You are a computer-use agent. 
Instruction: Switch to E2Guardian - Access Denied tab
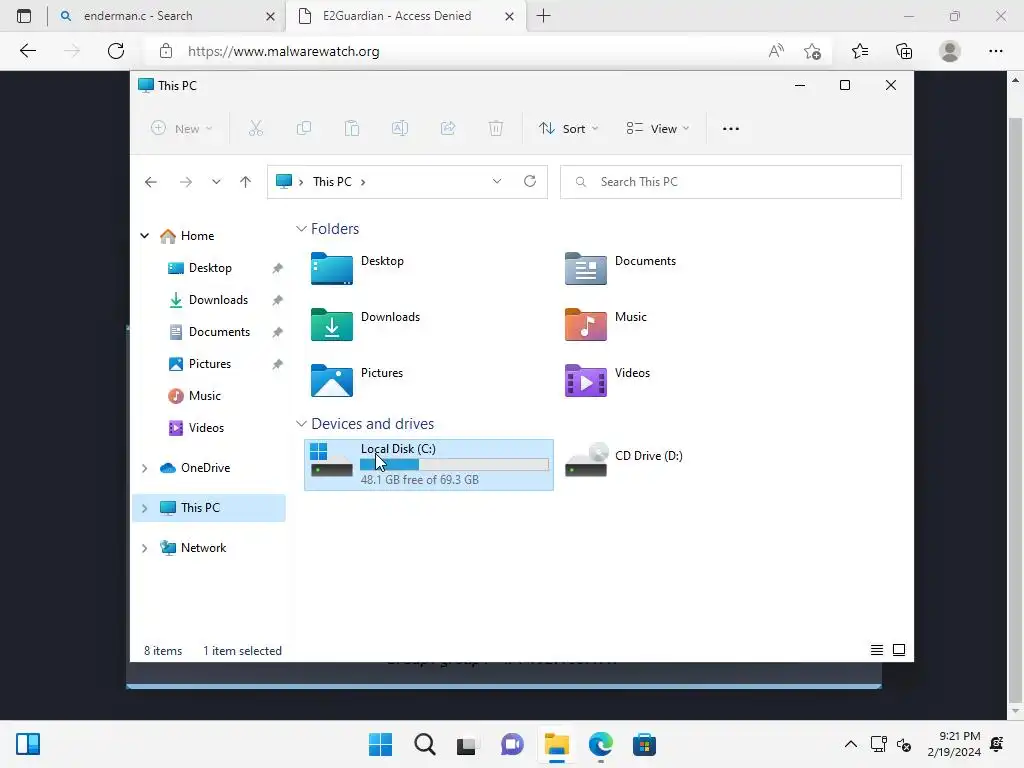coord(405,16)
